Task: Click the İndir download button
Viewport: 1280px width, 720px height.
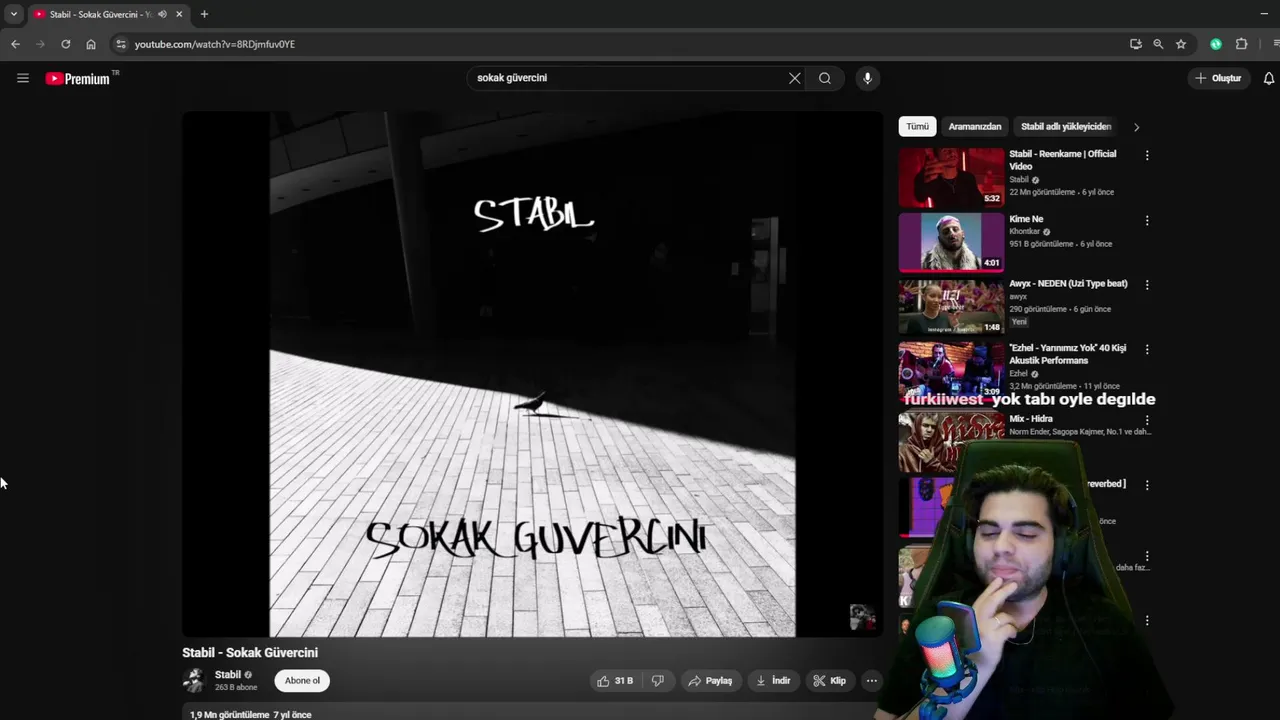Action: tap(773, 681)
